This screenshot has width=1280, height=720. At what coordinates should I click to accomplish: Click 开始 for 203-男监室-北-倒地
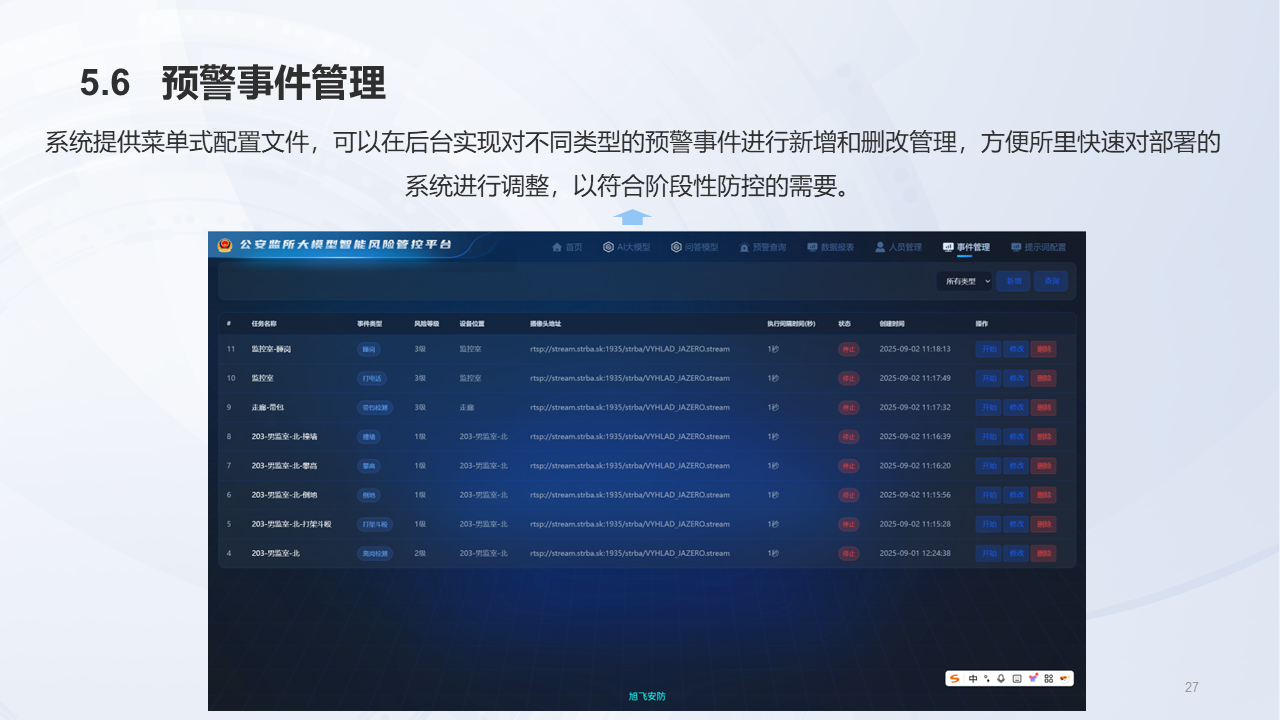(988, 494)
